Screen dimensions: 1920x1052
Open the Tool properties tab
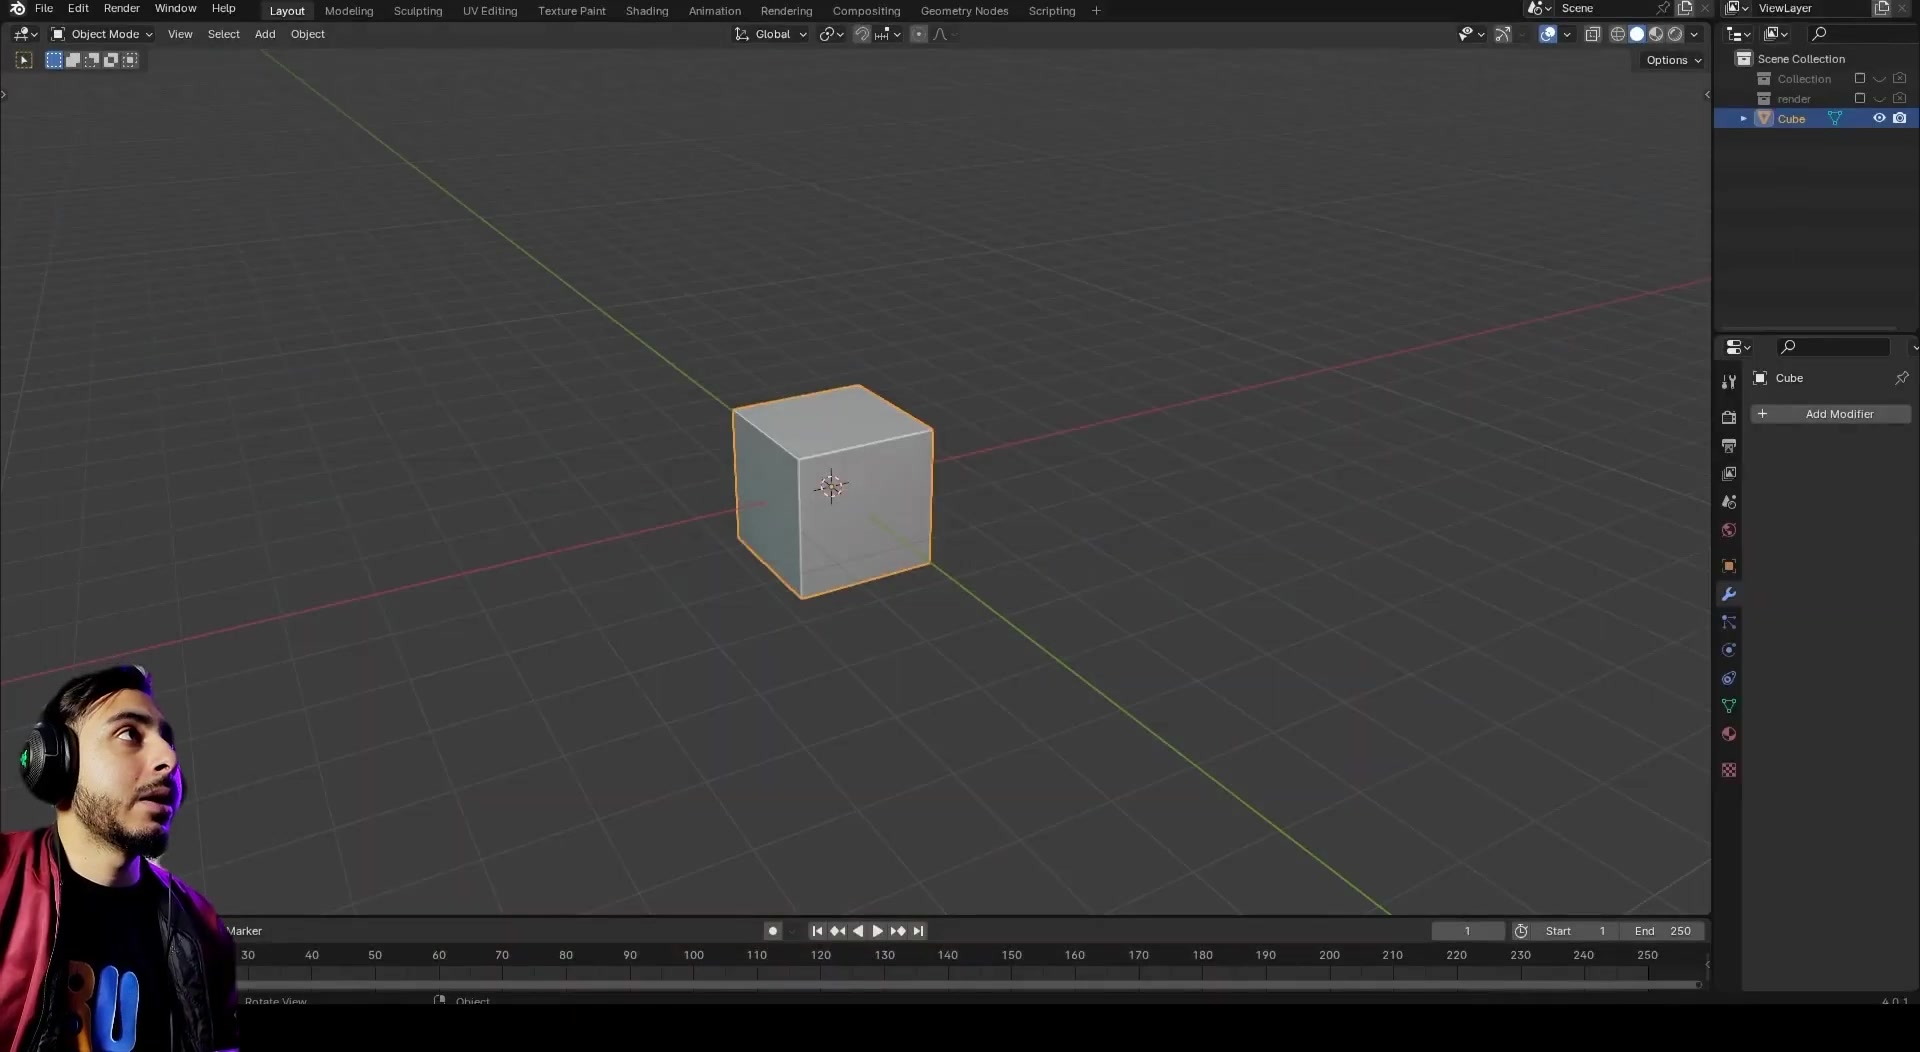pyautogui.click(x=1729, y=381)
